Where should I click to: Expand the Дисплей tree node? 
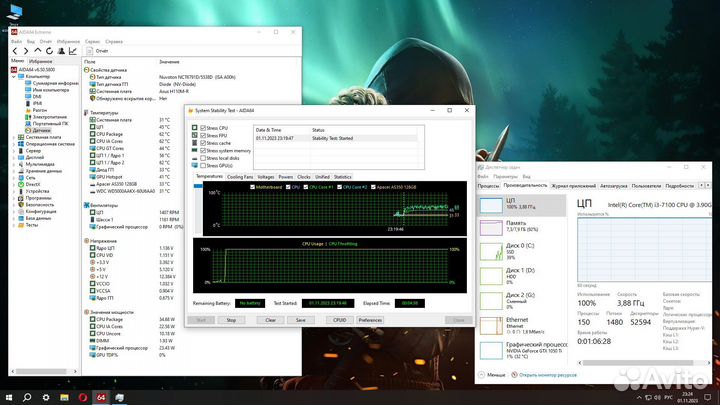coord(14,158)
